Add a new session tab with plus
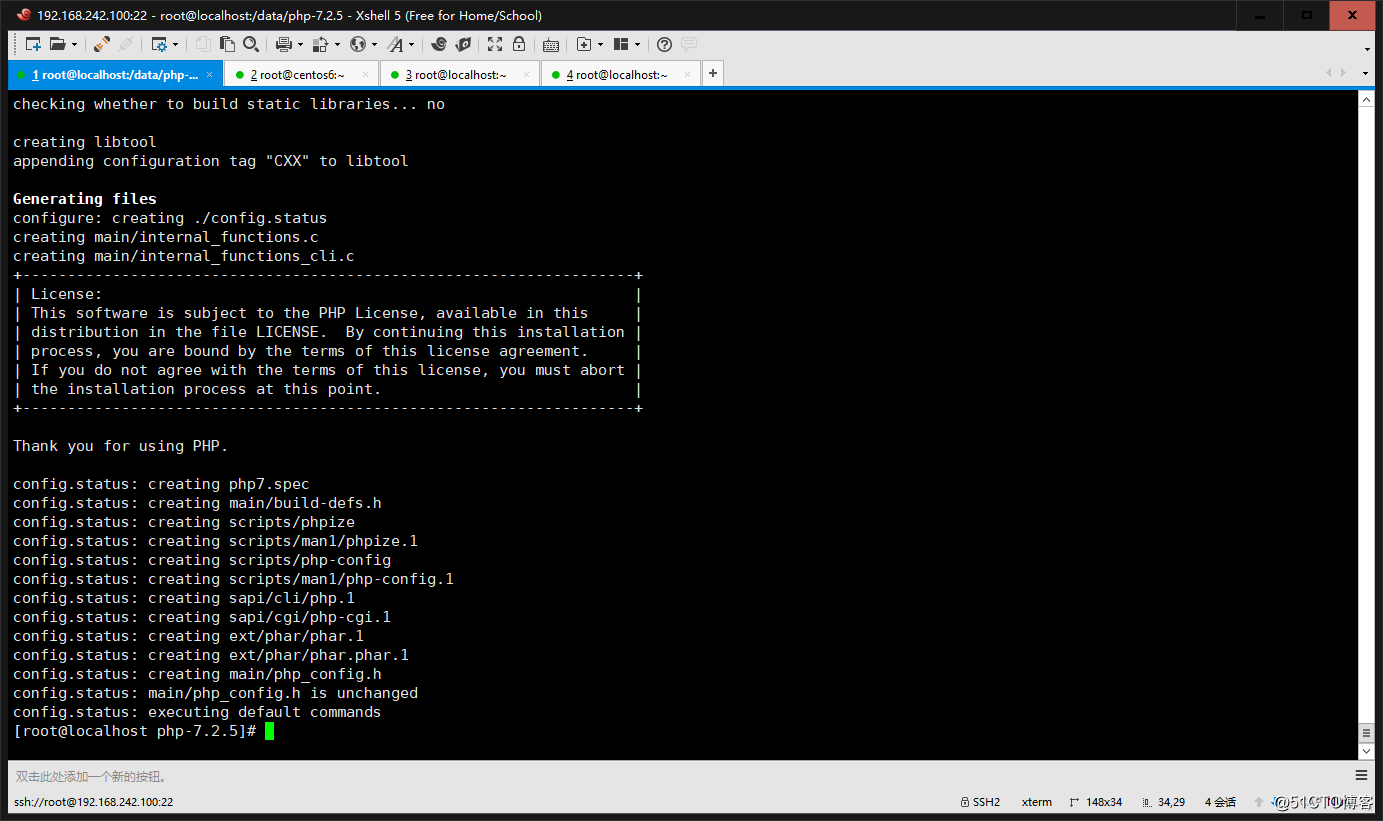Viewport: 1383px width, 821px height. tap(713, 74)
